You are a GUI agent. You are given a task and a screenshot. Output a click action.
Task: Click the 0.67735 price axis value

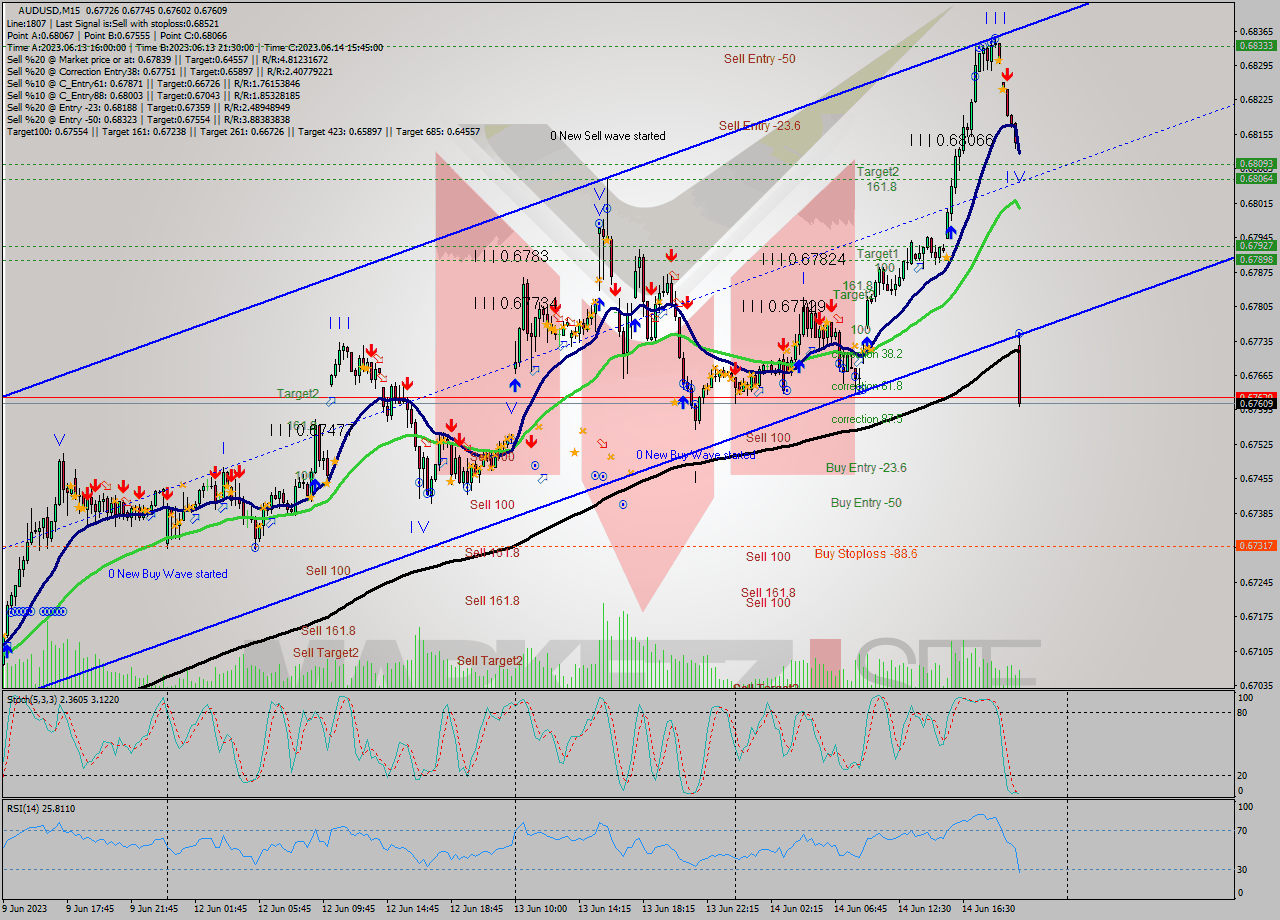click(x=1258, y=341)
